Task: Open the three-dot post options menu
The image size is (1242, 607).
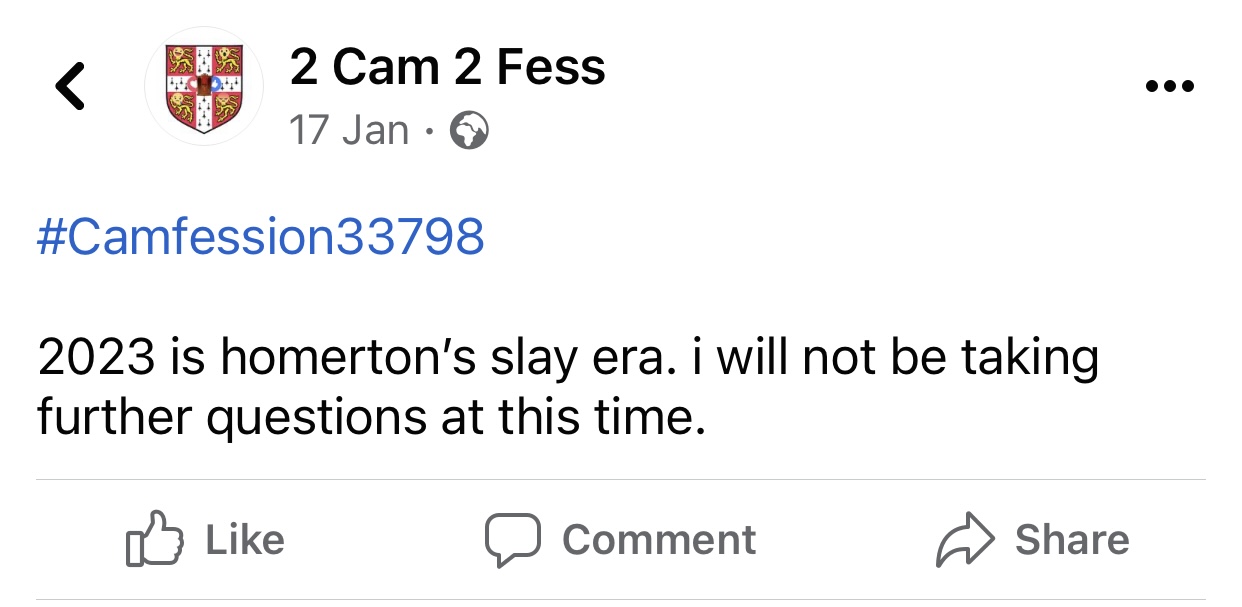Action: [x=1169, y=87]
